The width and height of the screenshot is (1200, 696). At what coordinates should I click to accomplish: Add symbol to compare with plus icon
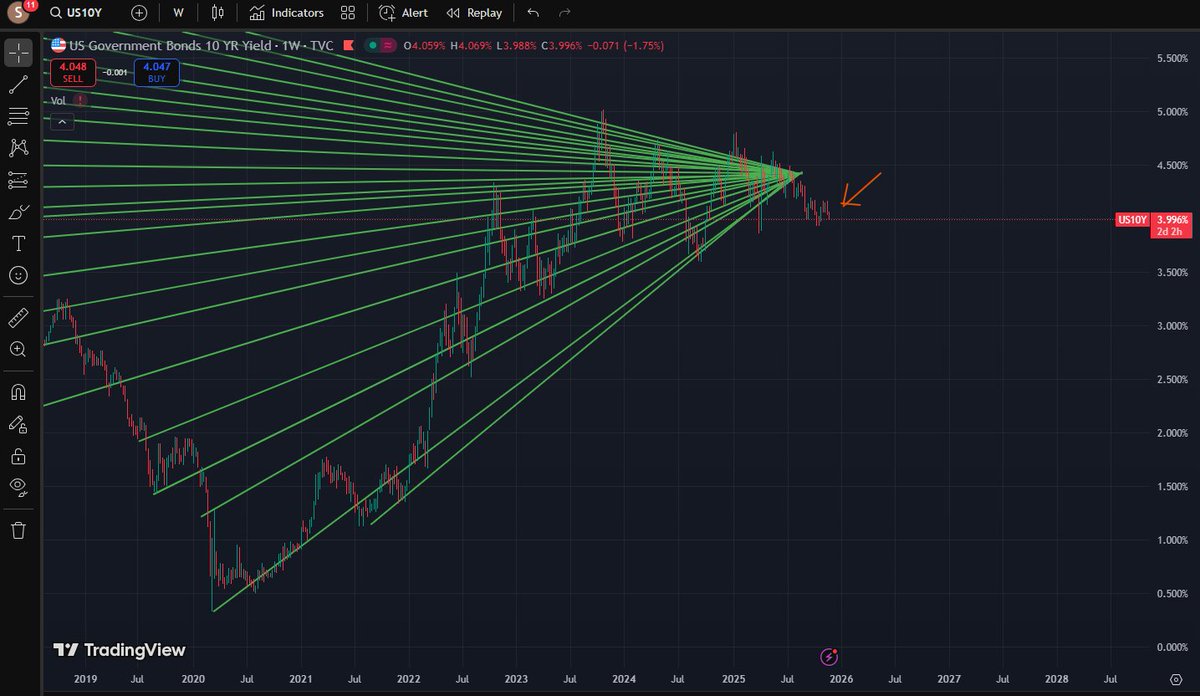pos(138,13)
